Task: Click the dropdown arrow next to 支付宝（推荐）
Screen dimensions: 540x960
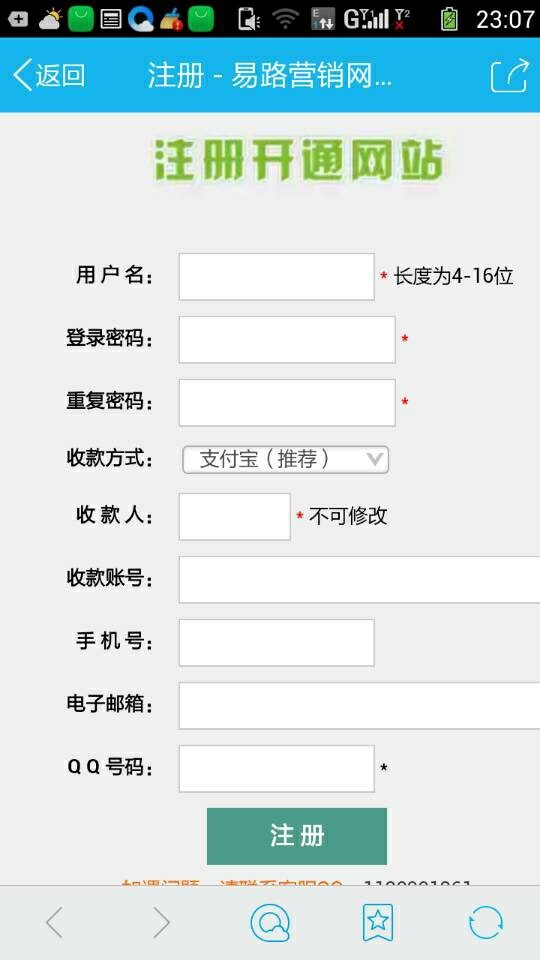Action: [375, 459]
